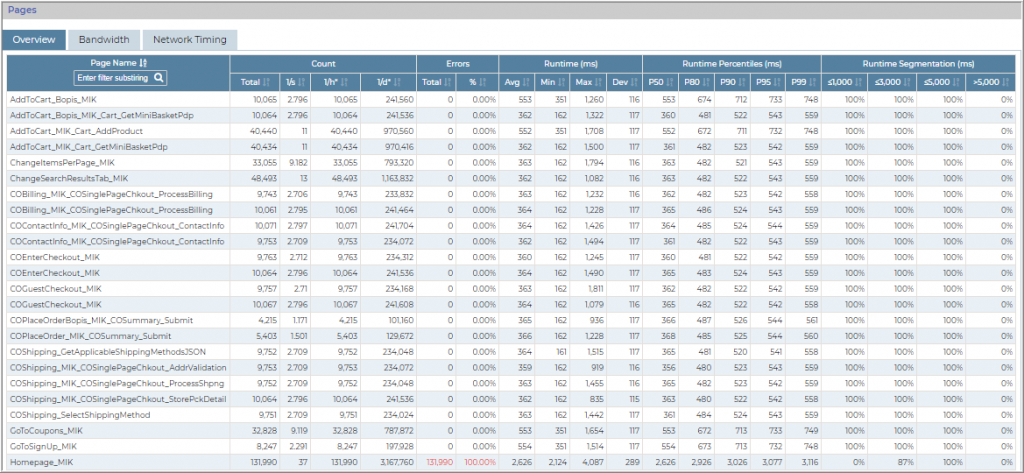1024x473 pixels.
Task: Sort by Dev runtime column arrows
Action: 632,83
